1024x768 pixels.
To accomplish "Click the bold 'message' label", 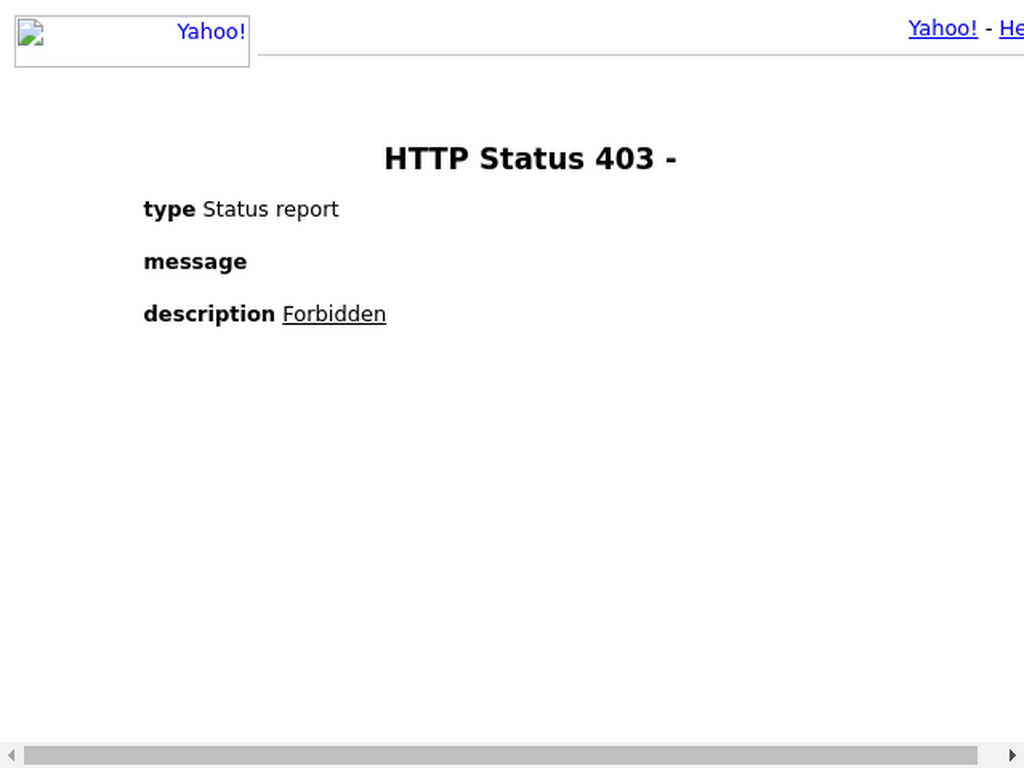I will pyautogui.click(x=195, y=262).
